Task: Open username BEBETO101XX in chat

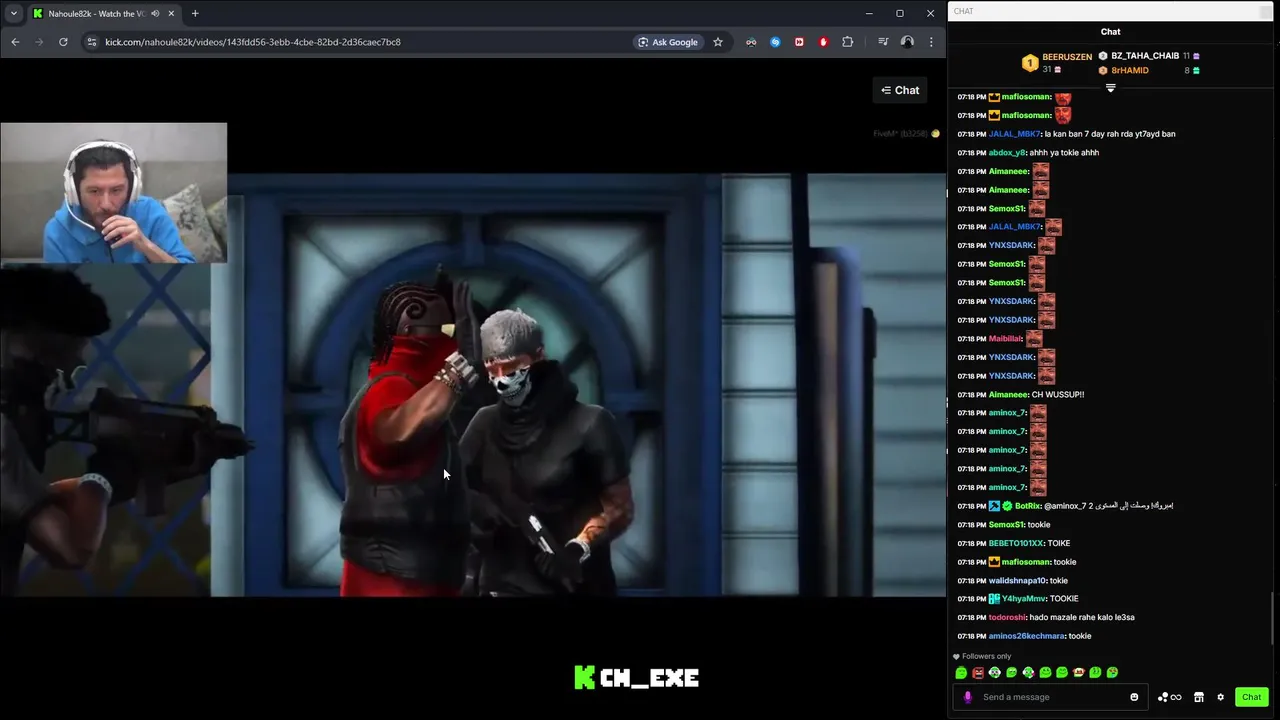Action: tap(1015, 543)
